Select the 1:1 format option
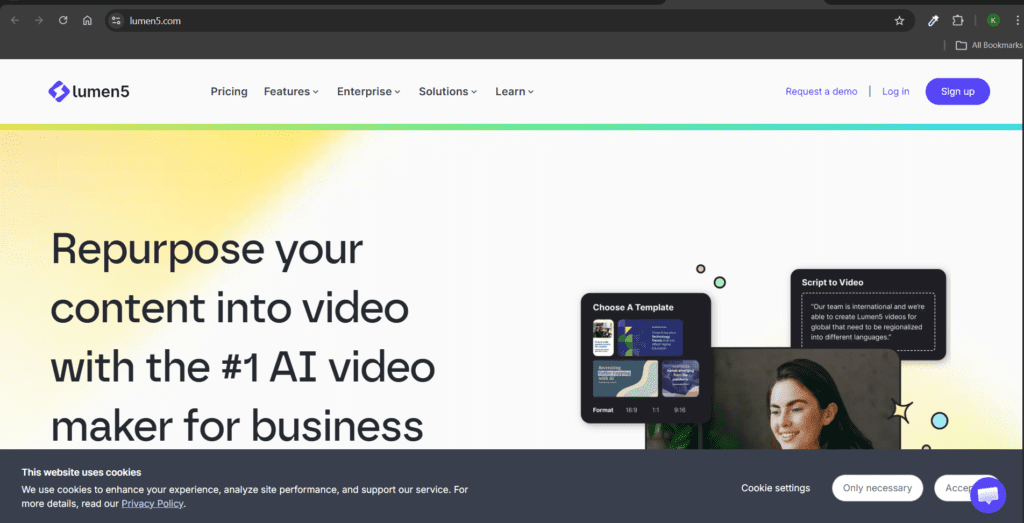 tap(657, 410)
